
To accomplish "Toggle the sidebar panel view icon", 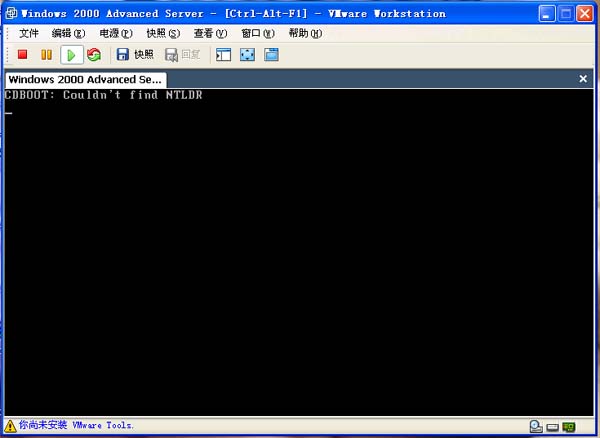I will point(223,55).
